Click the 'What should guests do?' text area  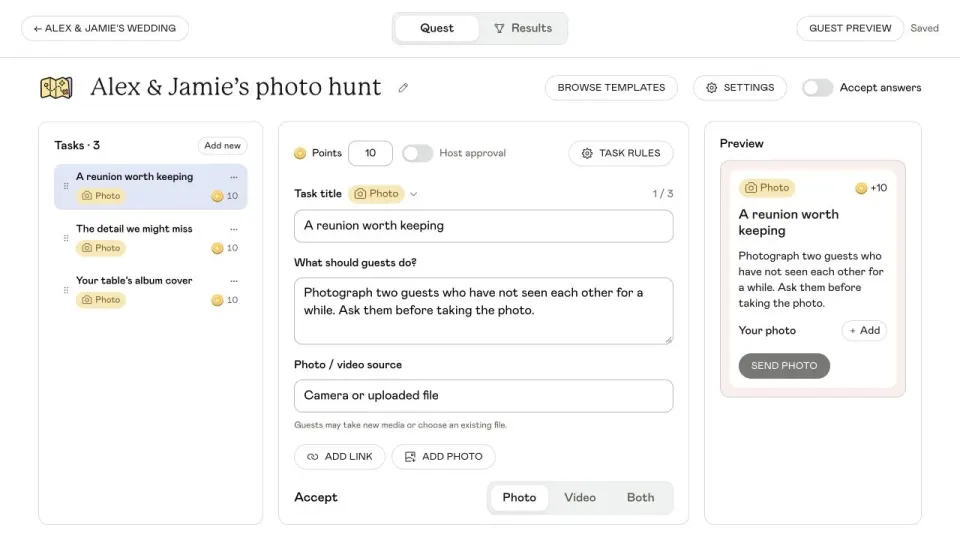(484, 311)
